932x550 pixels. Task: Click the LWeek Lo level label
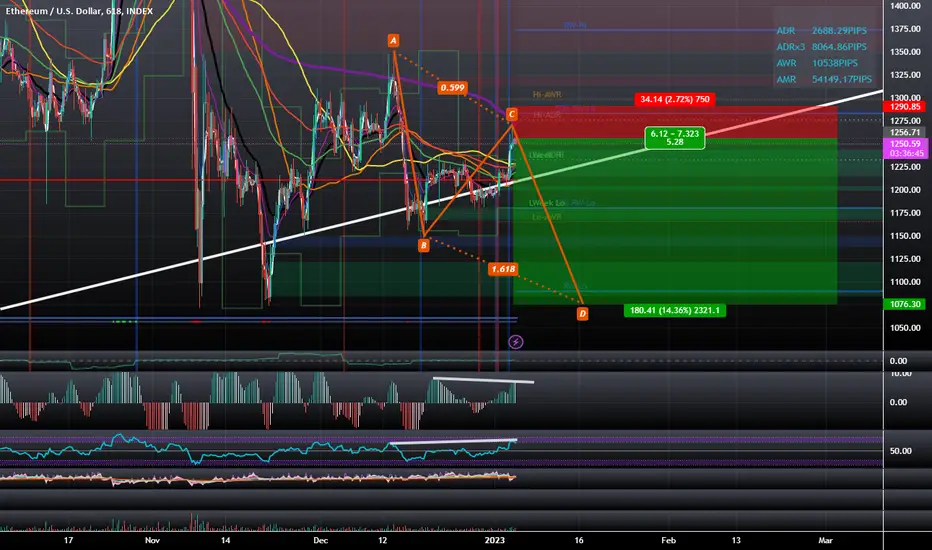(x=547, y=203)
